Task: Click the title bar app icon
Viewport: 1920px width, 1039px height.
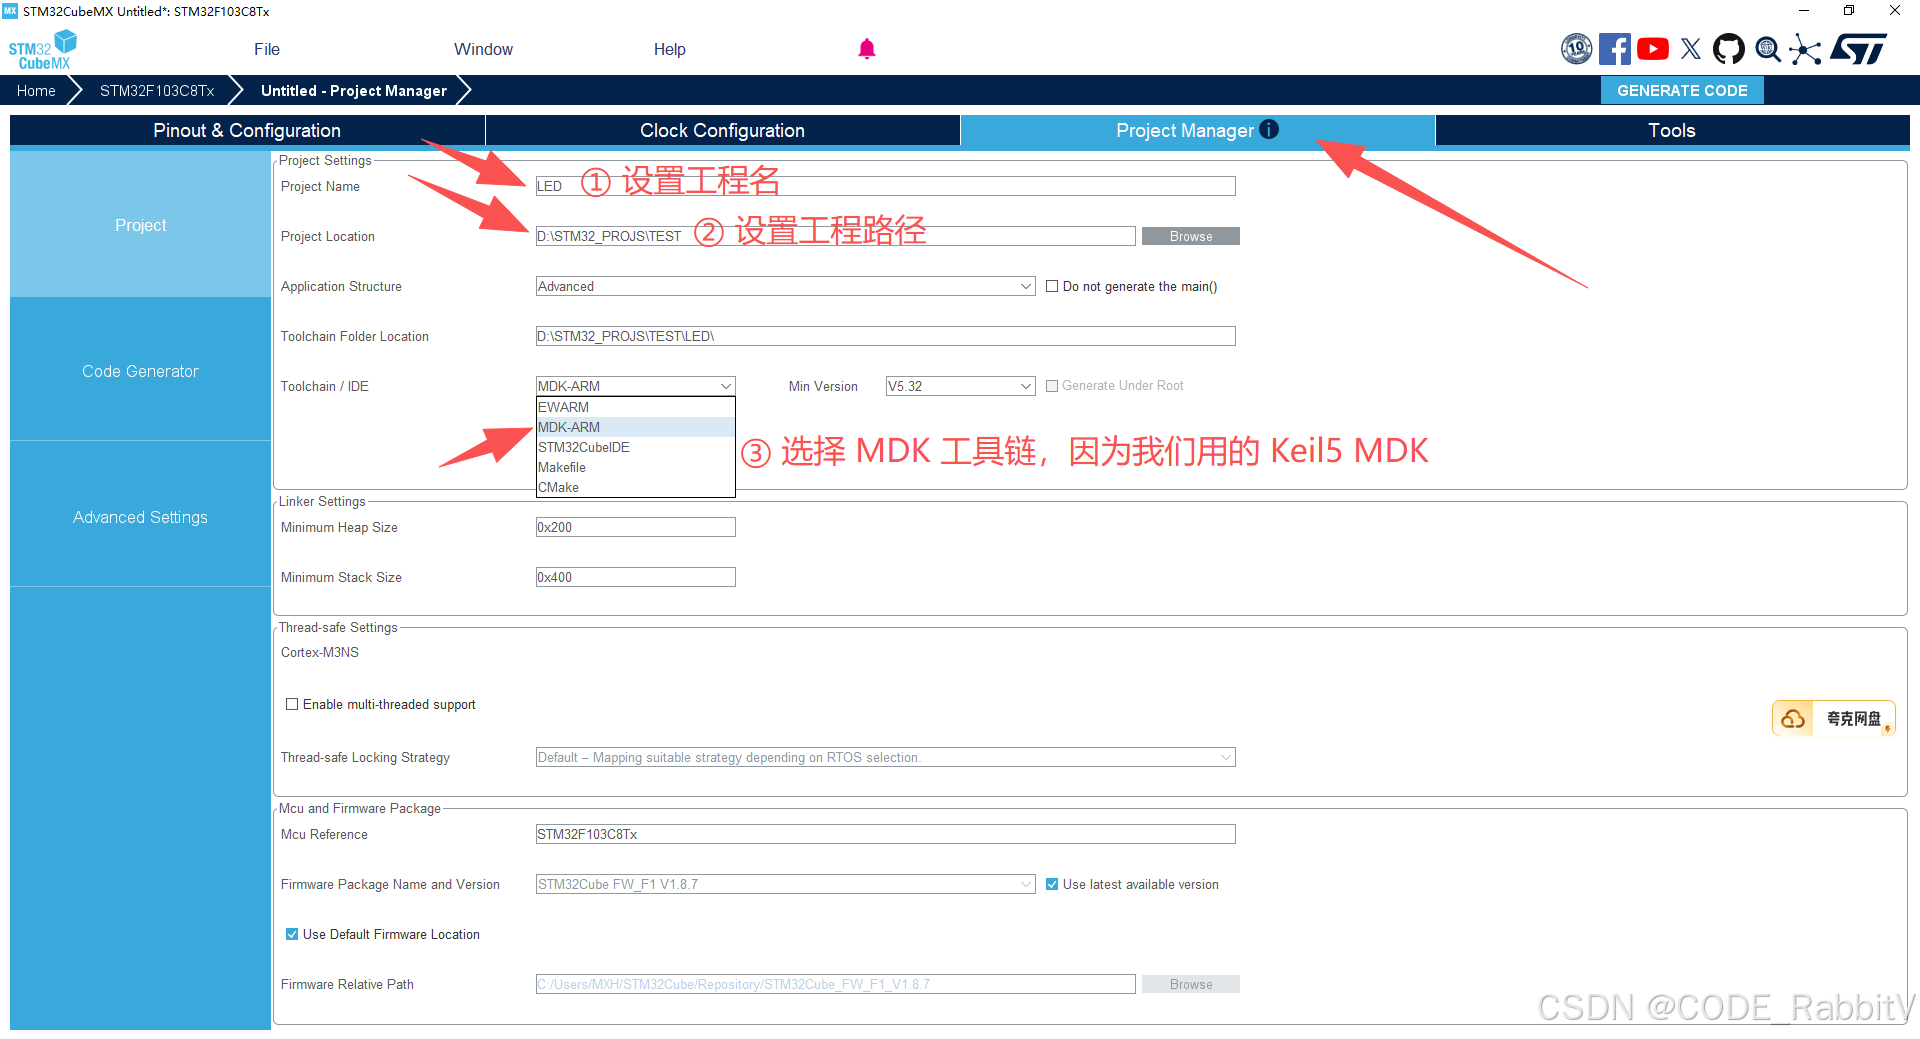Action: pyautogui.click(x=10, y=11)
